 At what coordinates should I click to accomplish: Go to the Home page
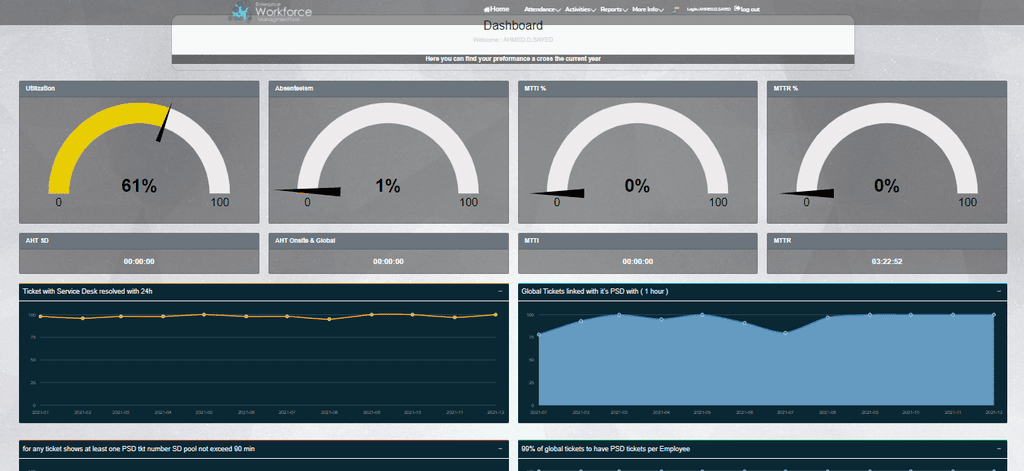click(496, 9)
